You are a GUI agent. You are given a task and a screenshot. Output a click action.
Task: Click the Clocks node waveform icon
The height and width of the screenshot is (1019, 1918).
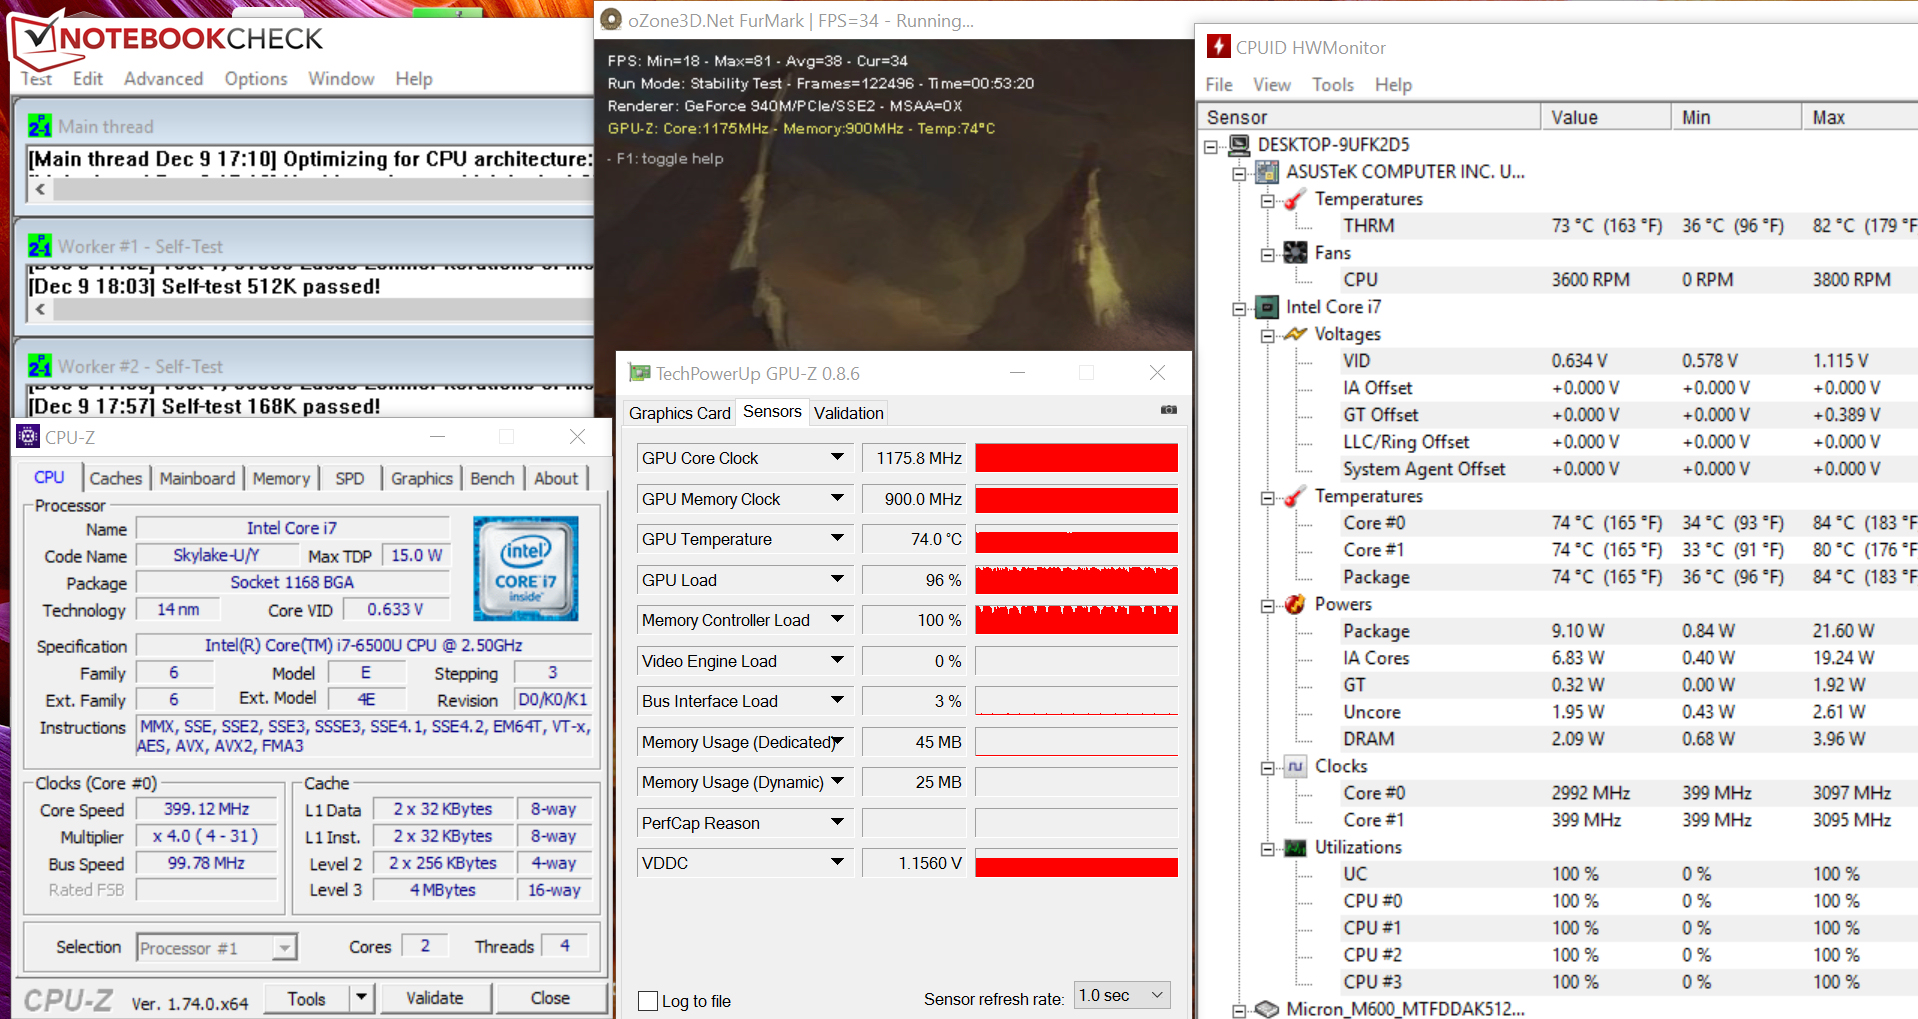click(x=1295, y=766)
